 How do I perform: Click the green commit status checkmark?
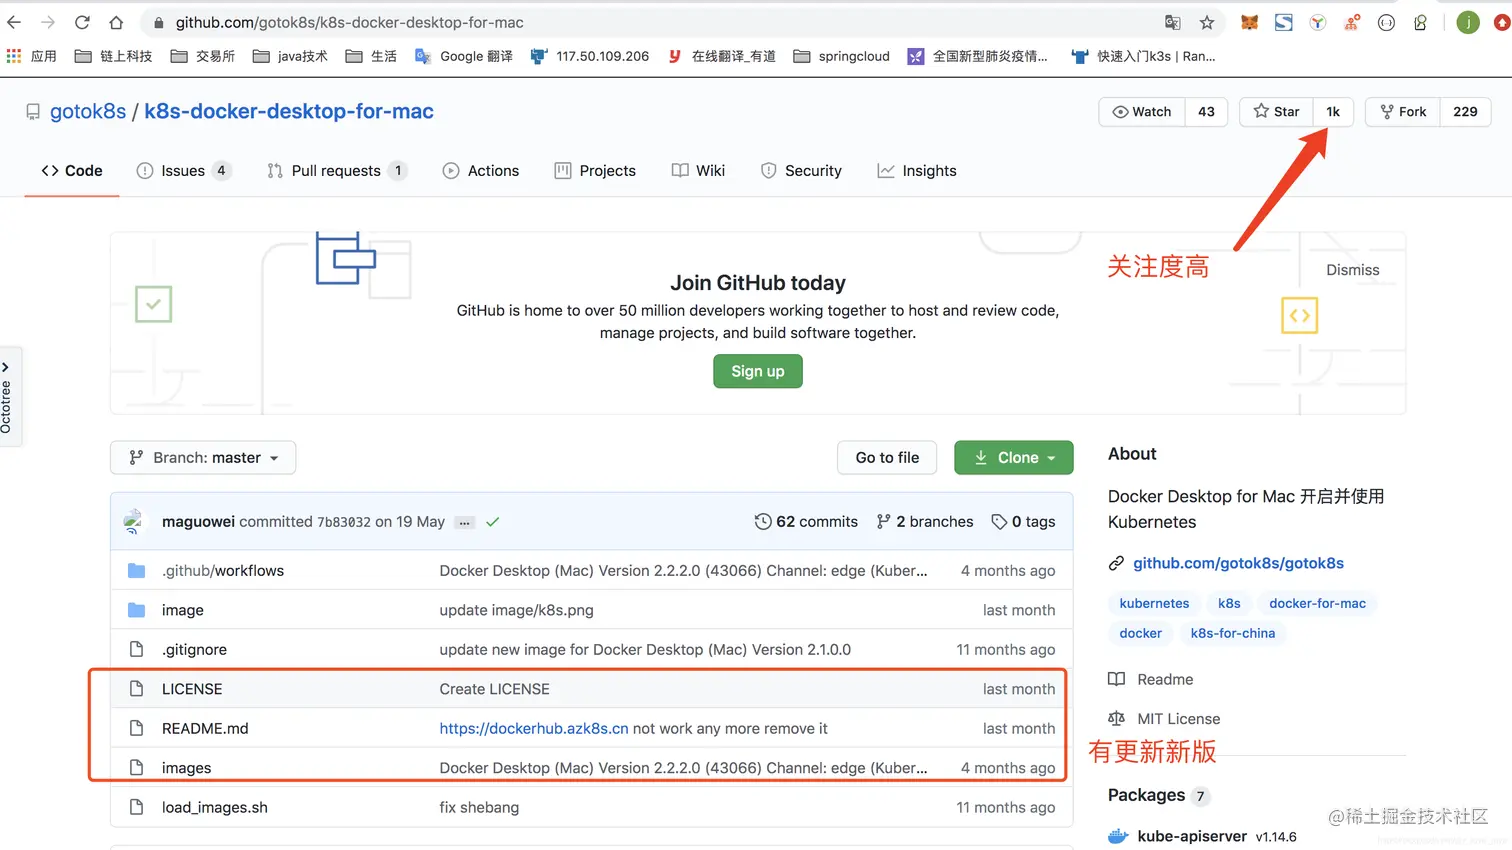coord(493,522)
